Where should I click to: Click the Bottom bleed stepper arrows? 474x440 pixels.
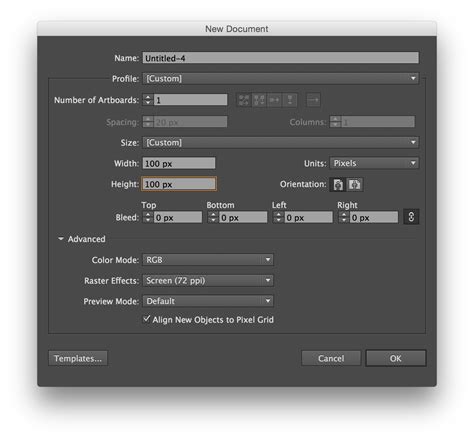tap(213, 217)
